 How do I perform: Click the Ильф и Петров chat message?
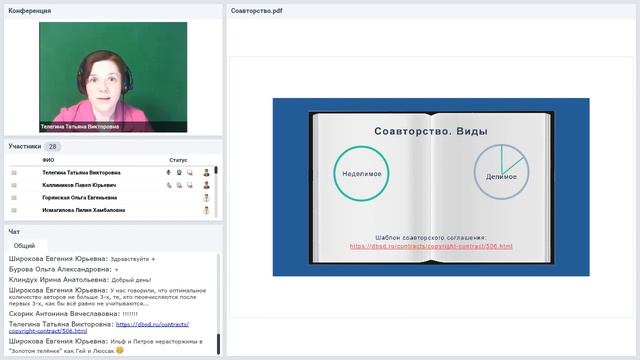click(106, 346)
